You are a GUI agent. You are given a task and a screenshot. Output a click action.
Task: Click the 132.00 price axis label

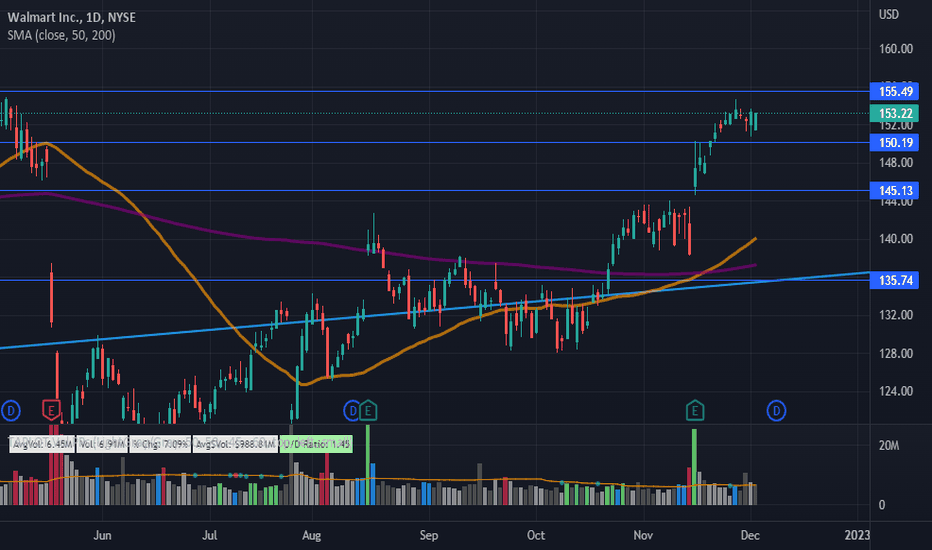(x=896, y=315)
